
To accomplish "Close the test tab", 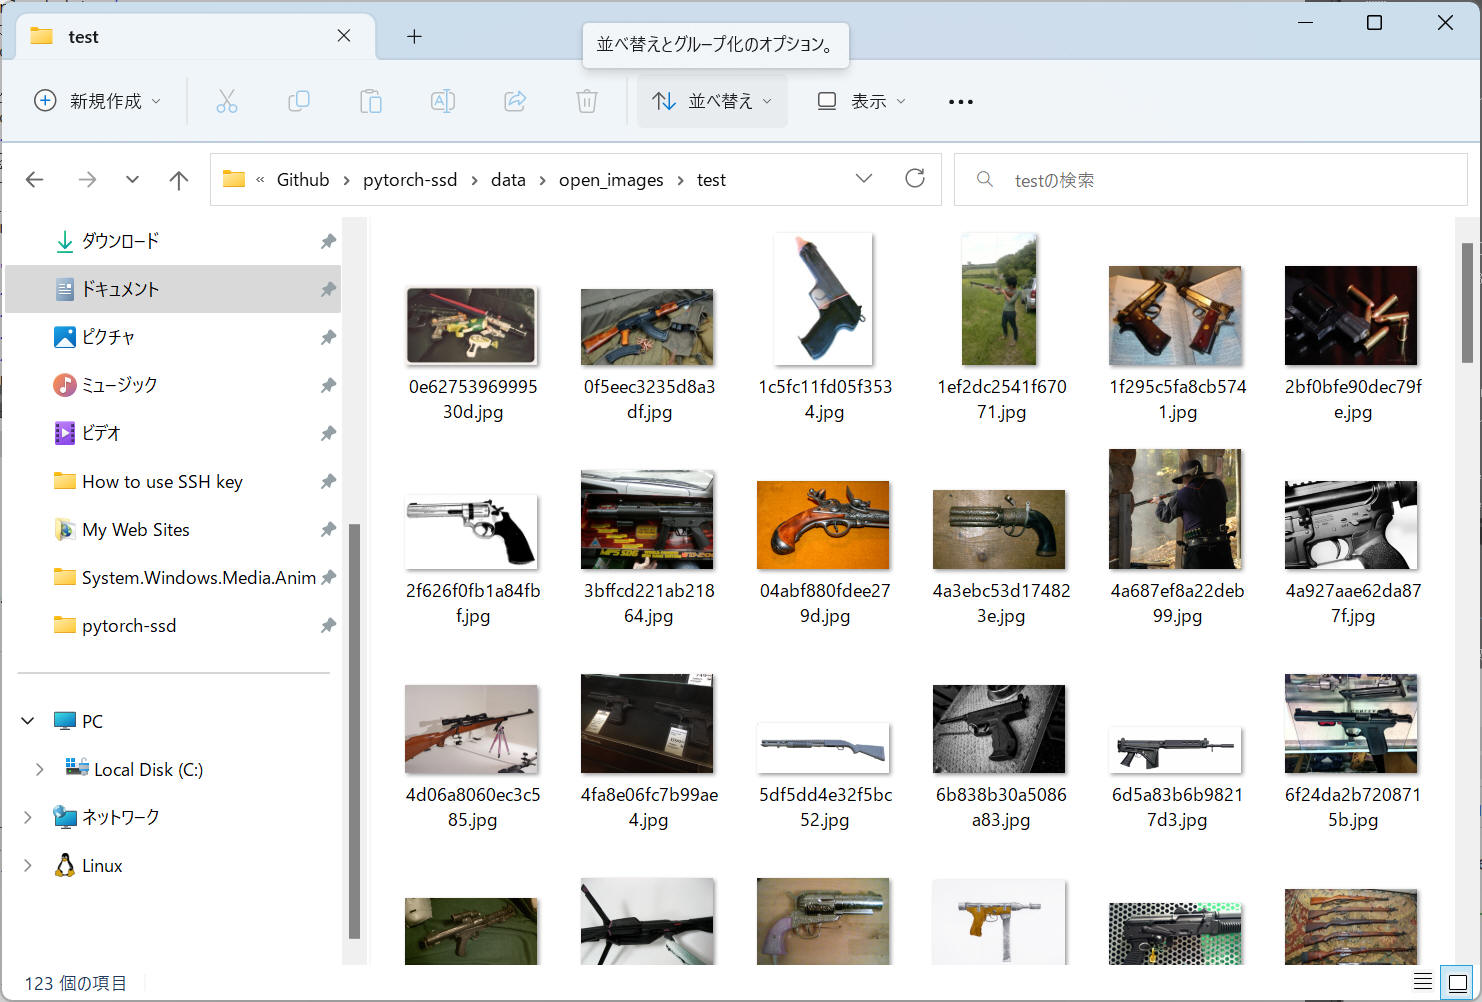I will click(344, 36).
